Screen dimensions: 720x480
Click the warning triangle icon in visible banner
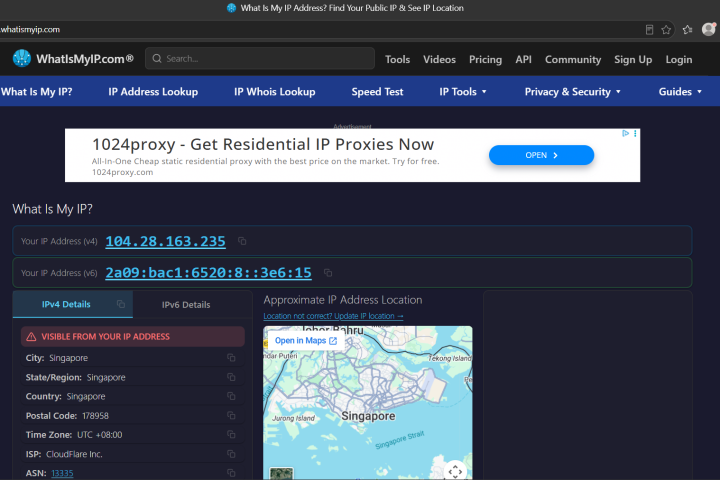[x=31, y=337]
